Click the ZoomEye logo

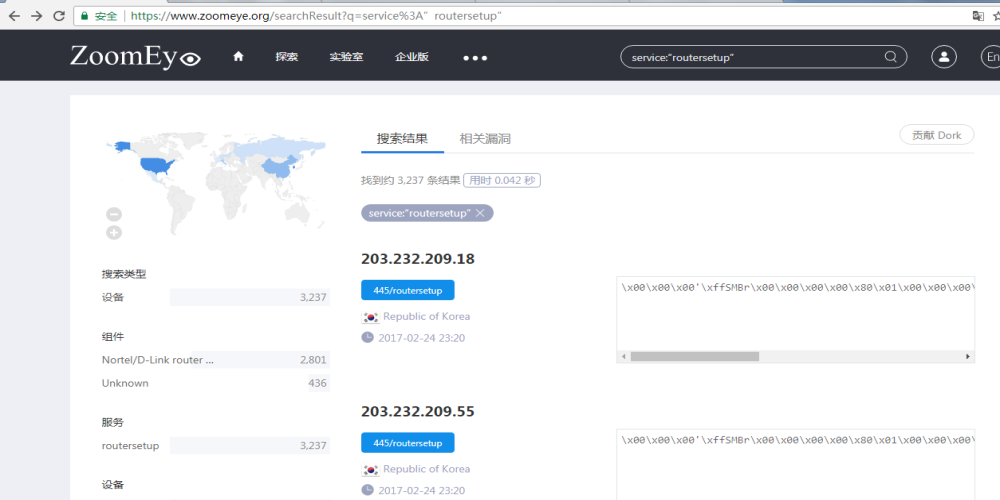pyautogui.click(x=135, y=57)
